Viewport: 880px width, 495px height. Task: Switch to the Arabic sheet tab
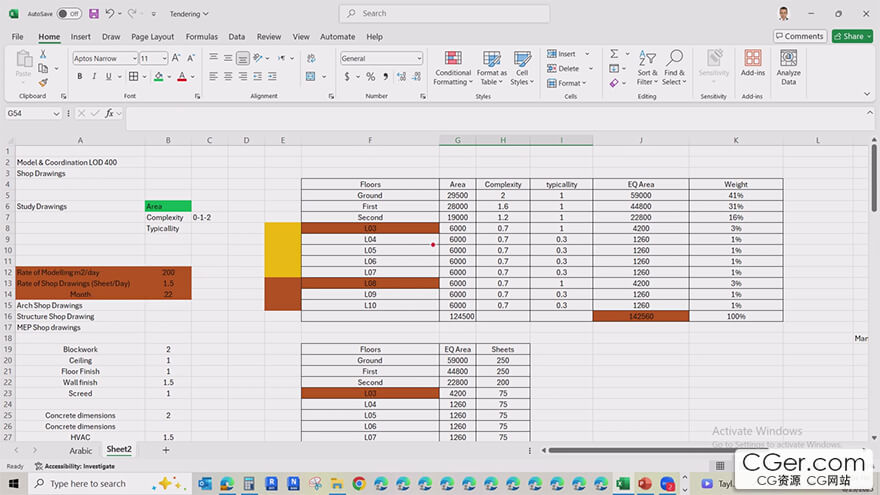point(80,450)
